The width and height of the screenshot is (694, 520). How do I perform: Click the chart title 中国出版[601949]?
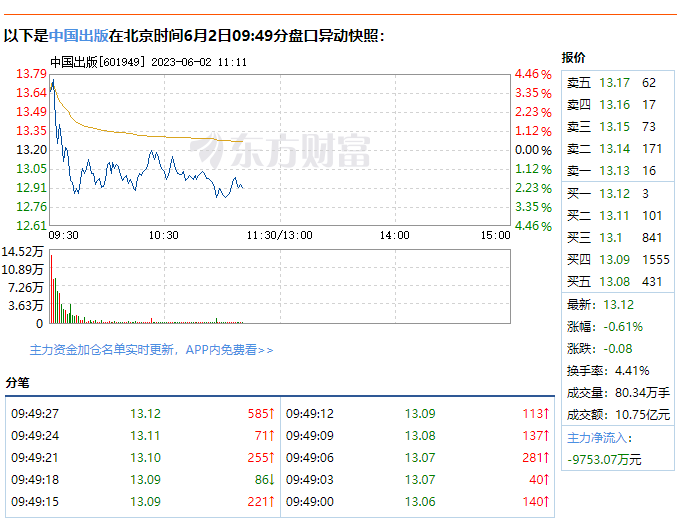tap(97, 62)
